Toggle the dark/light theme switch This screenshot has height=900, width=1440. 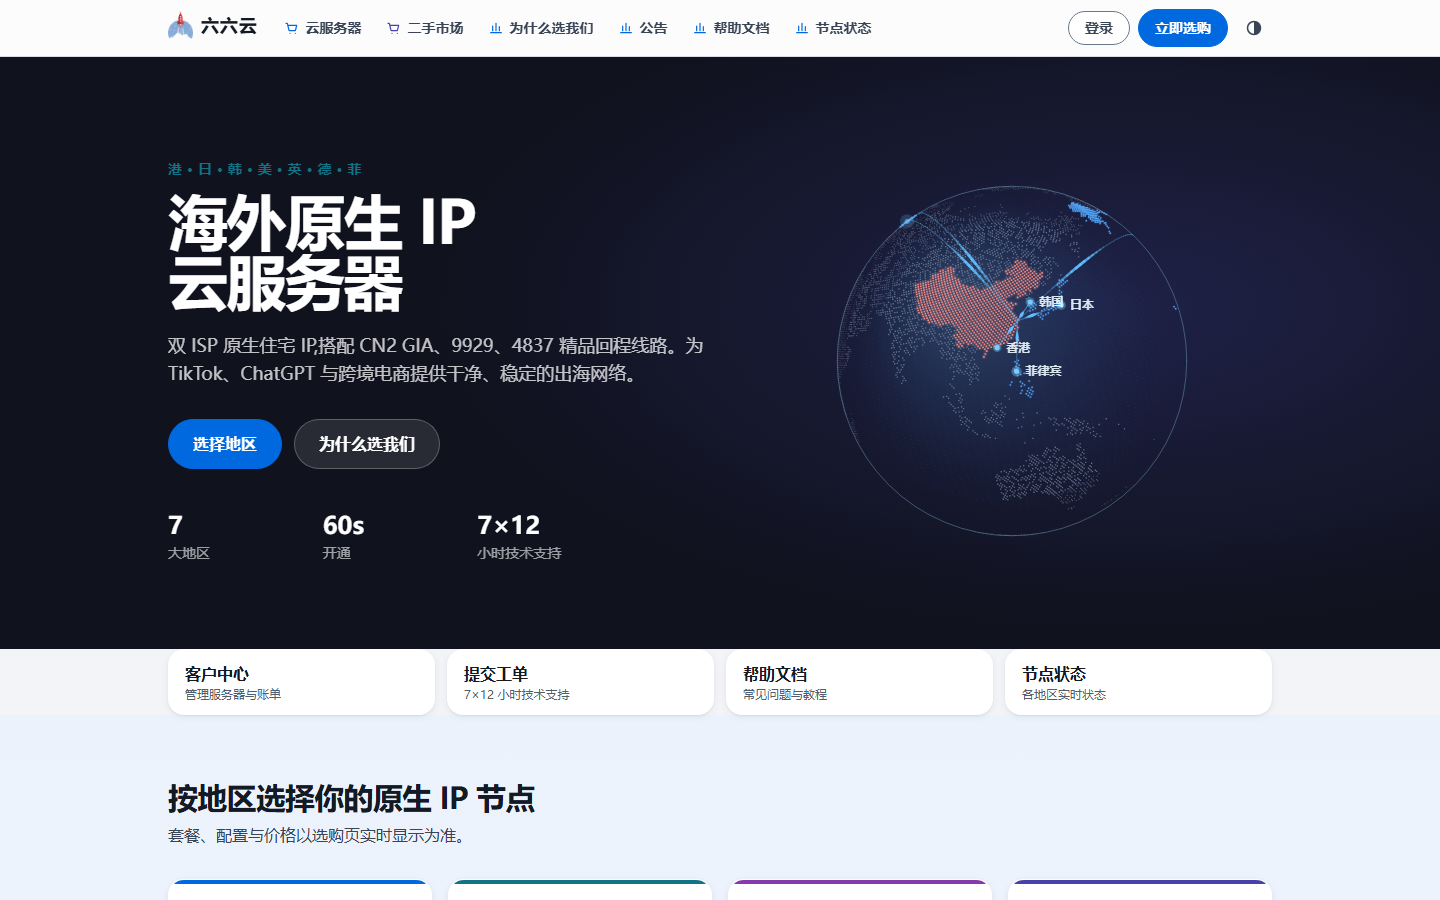pyautogui.click(x=1254, y=28)
